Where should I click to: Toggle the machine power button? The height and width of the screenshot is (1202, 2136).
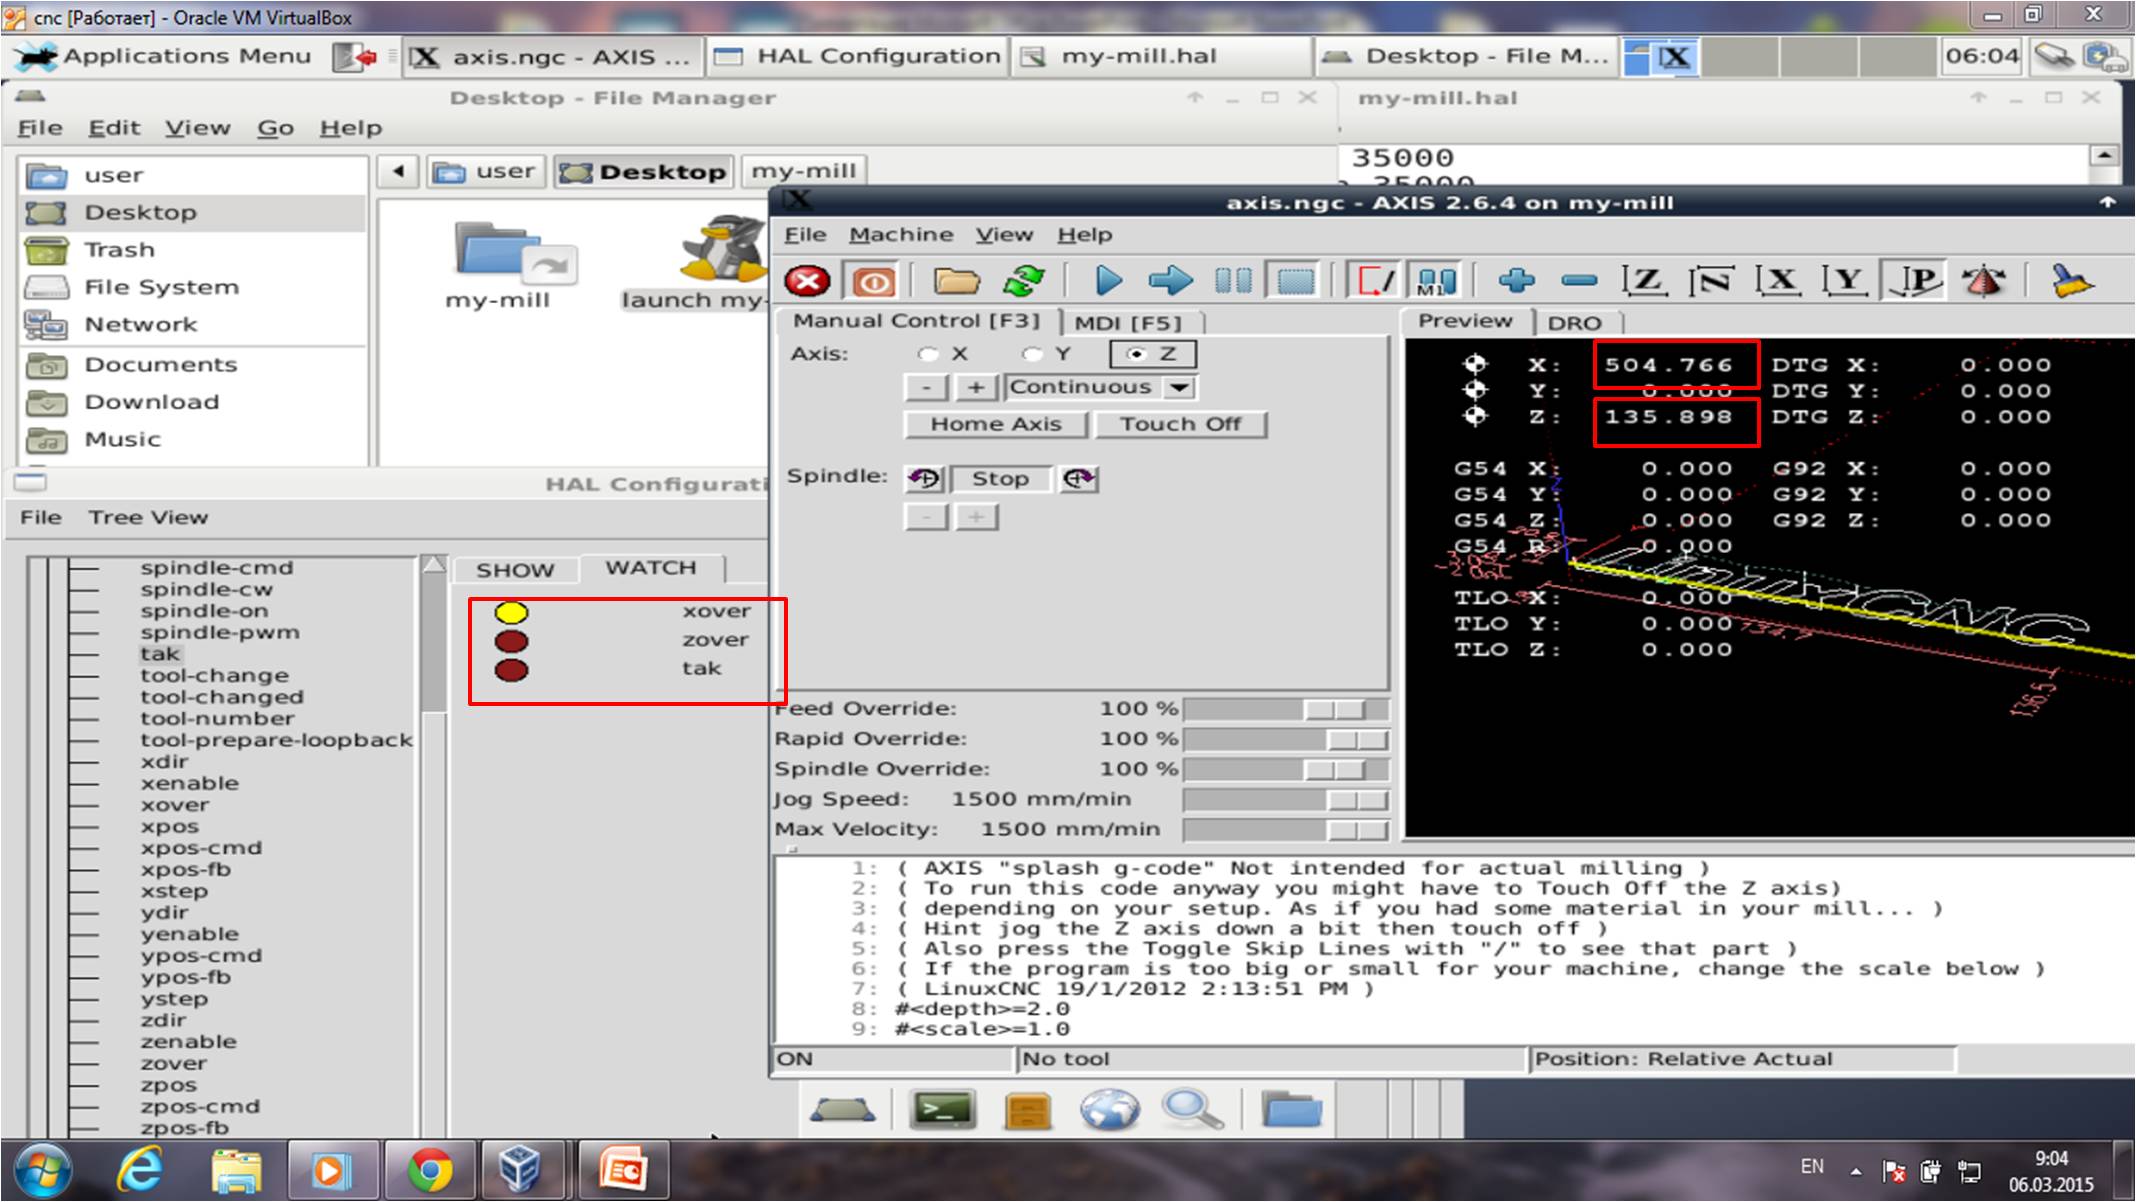(873, 282)
